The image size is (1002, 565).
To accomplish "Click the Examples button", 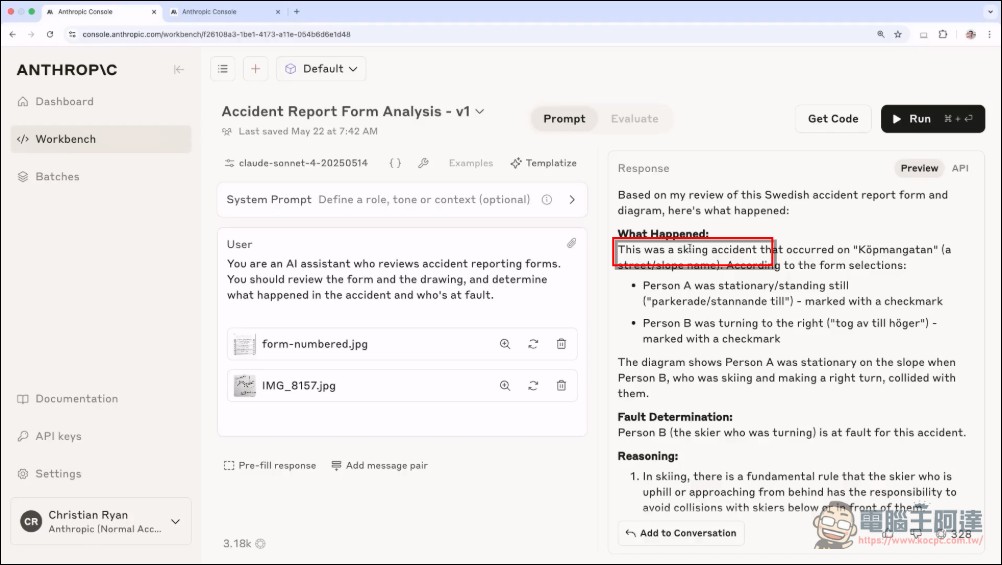I will click(471, 163).
